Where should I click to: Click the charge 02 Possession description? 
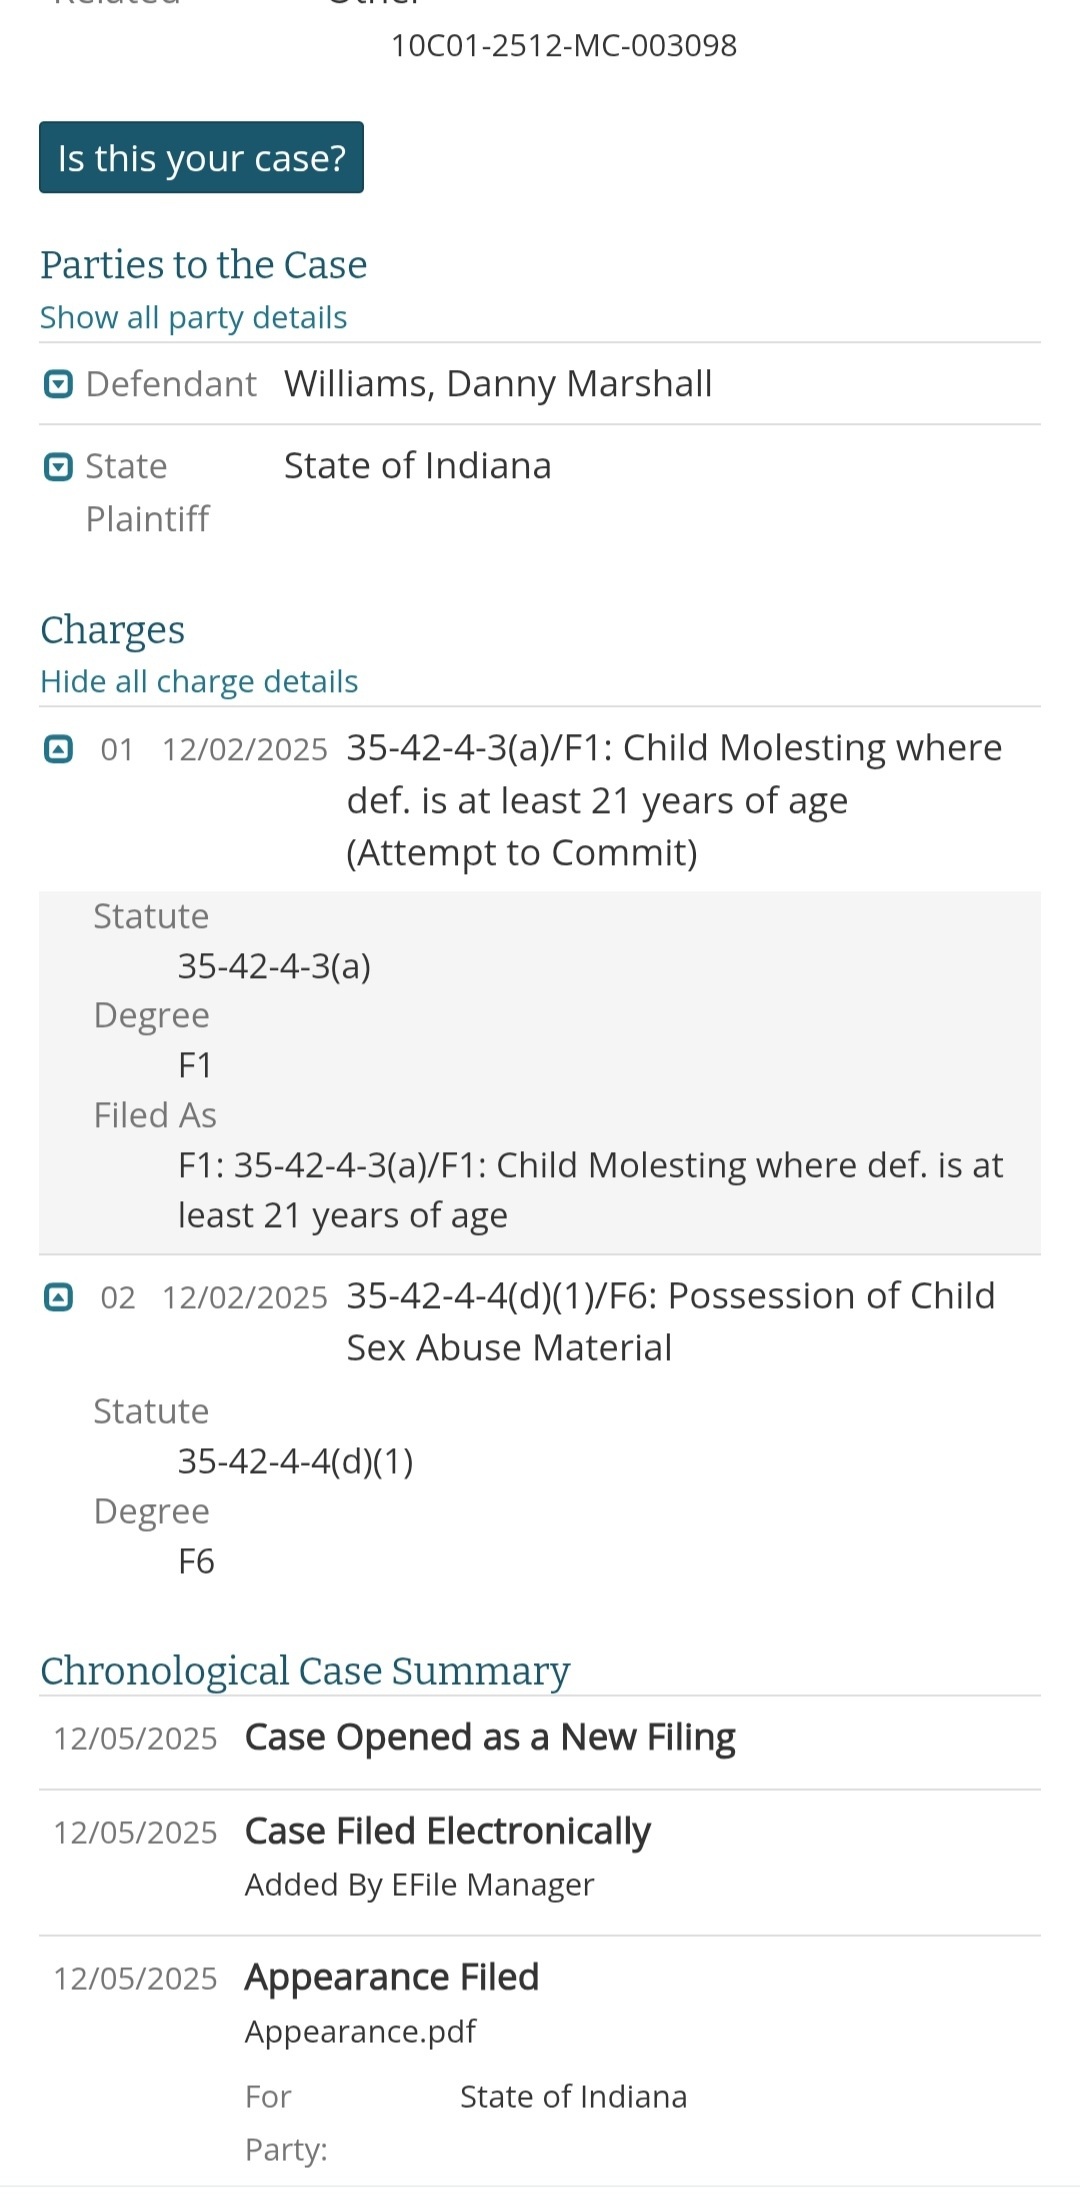pos(670,1321)
